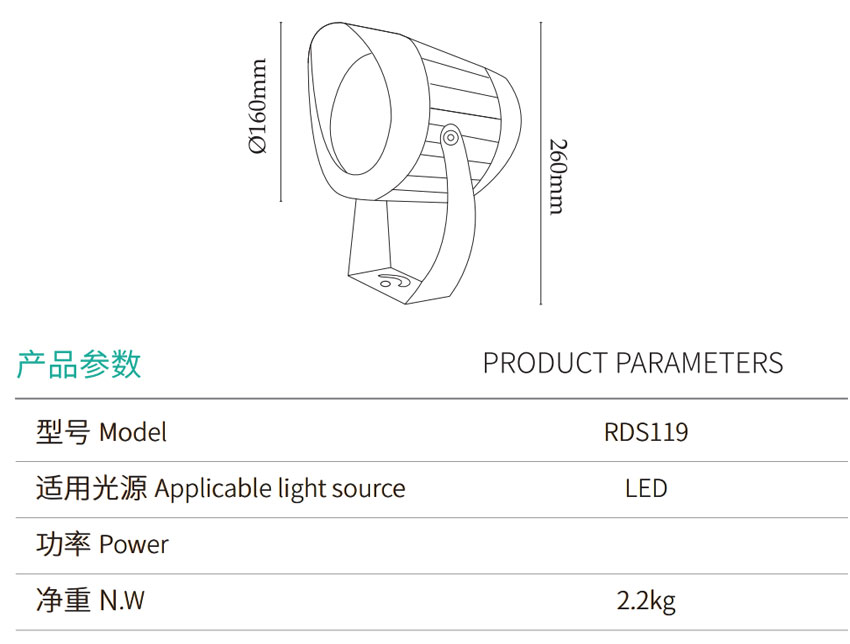Select the 净重 N.W row label

coord(90,601)
